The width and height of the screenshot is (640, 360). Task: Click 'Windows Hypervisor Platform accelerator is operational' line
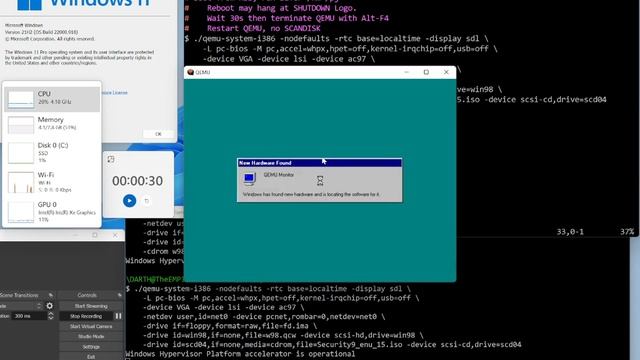[240, 354]
